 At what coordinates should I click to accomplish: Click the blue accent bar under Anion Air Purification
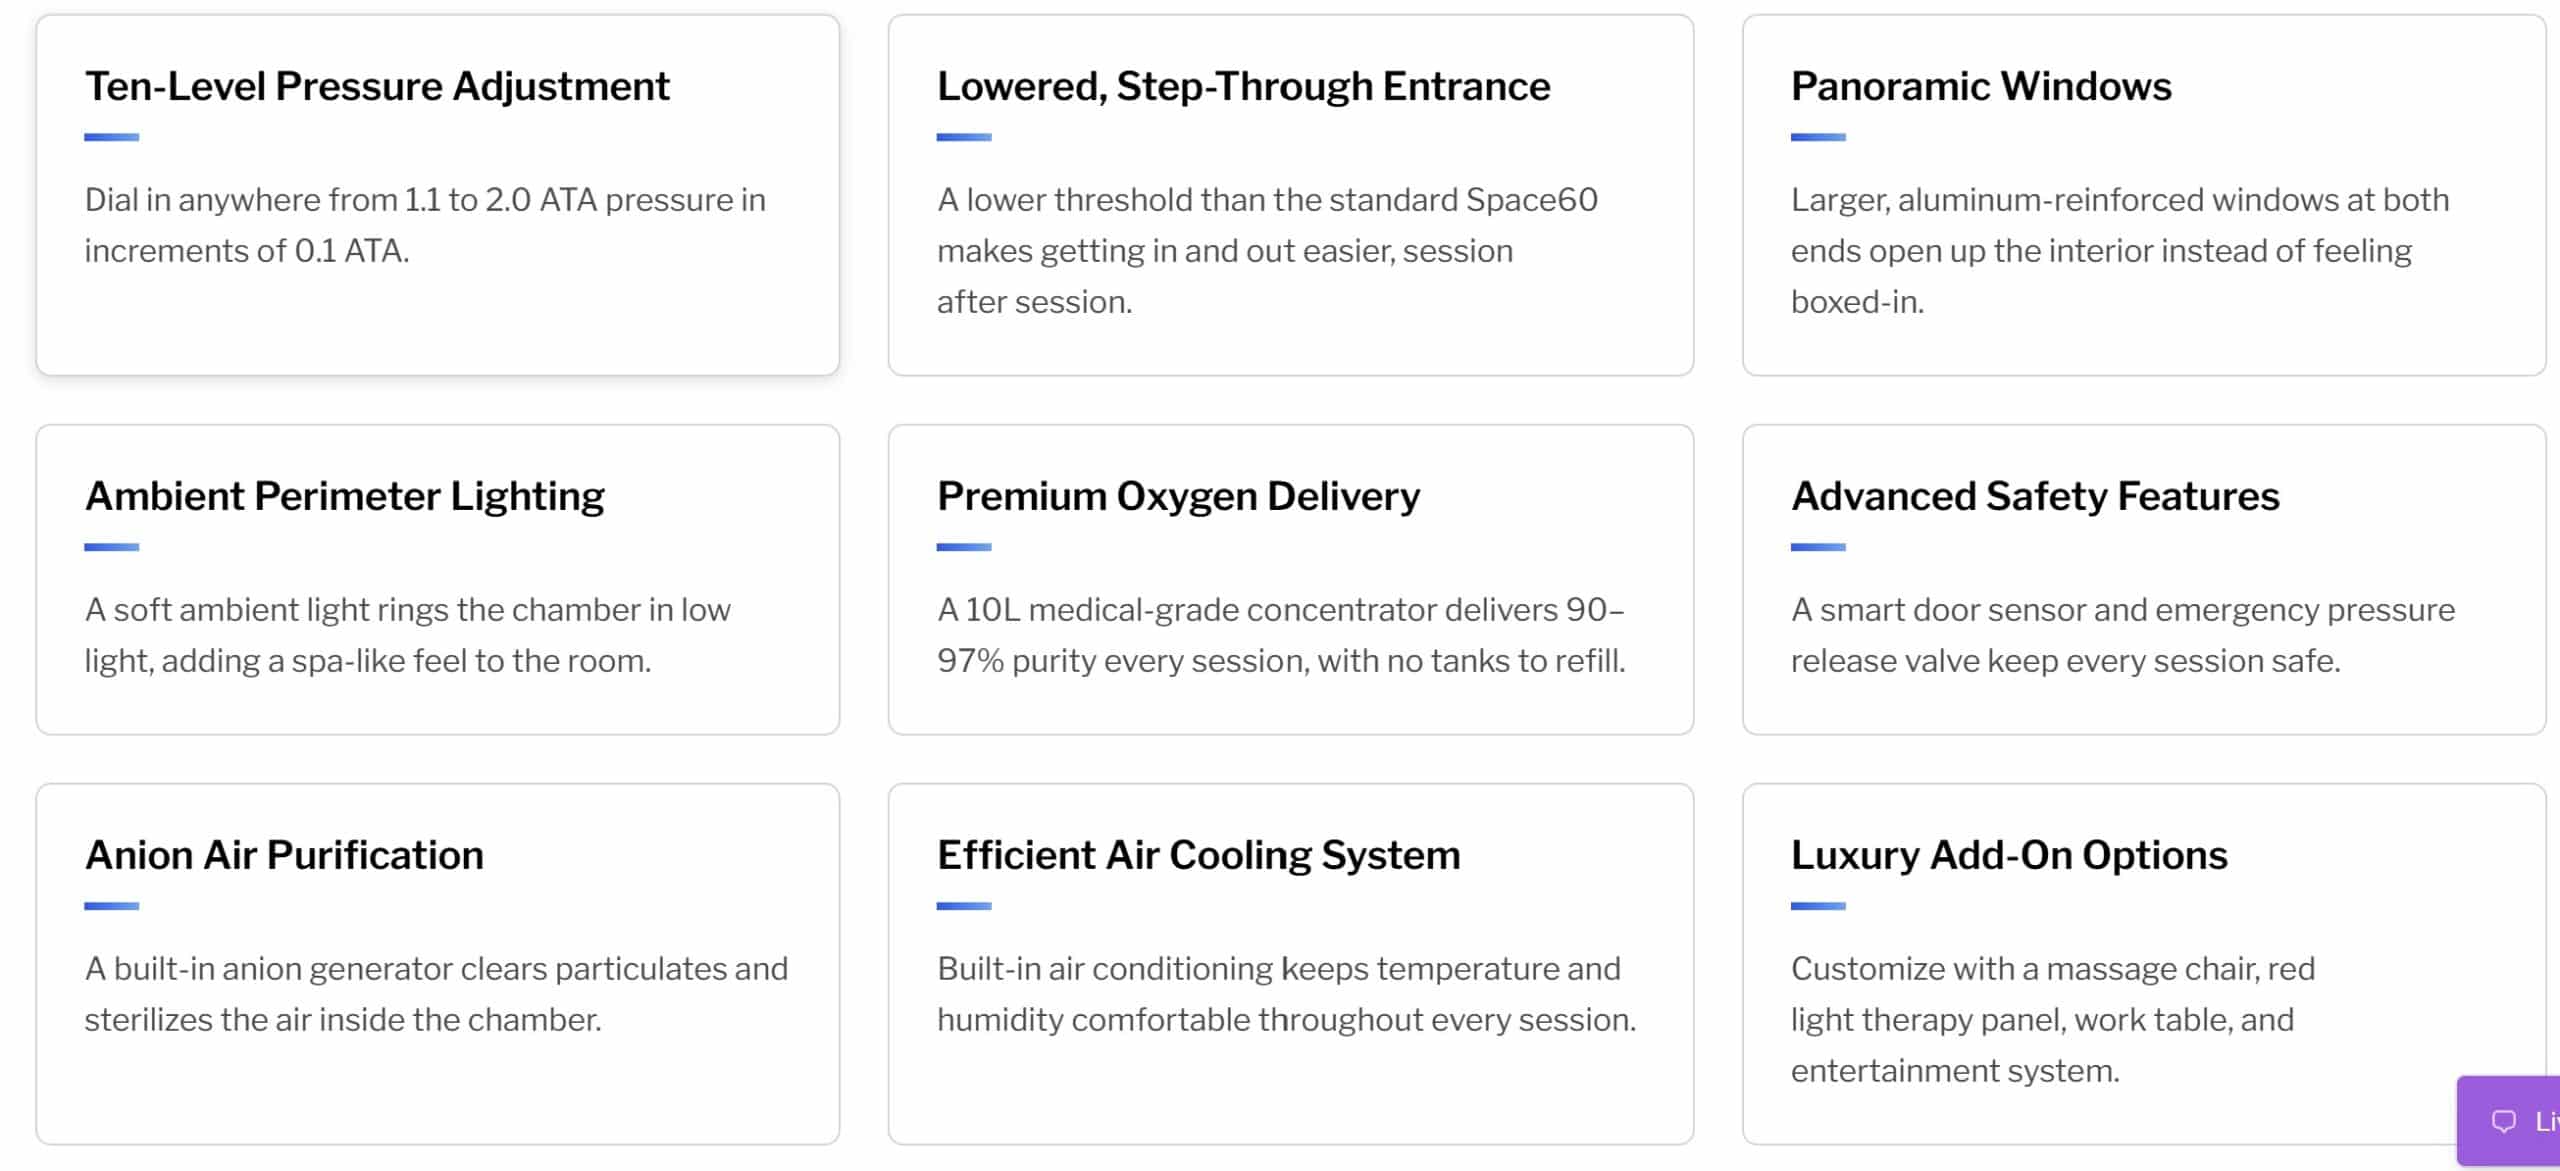[111, 906]
